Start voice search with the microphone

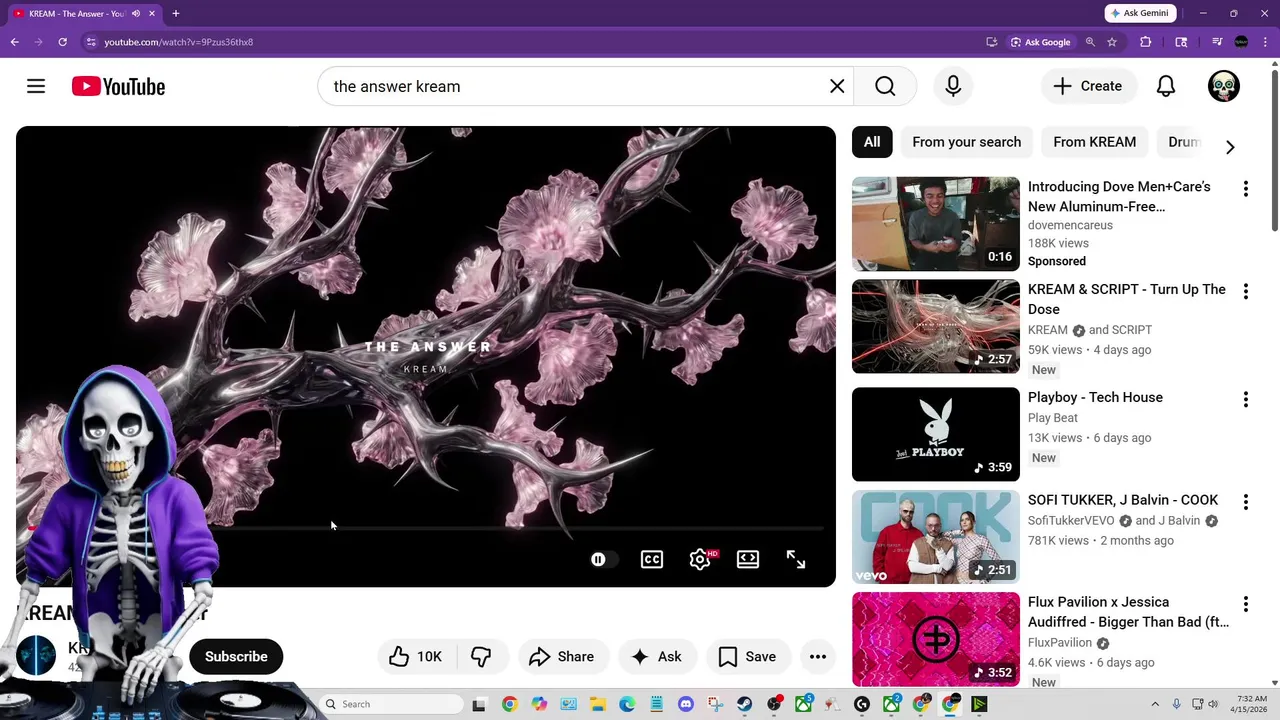(953, 86)
